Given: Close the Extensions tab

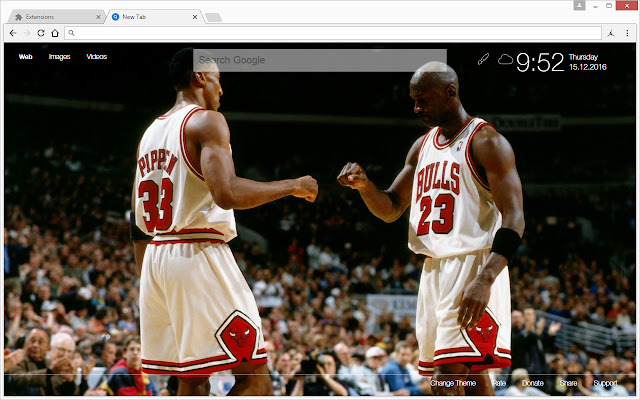Looking at the screenshot, I should (x=98, y=17).
